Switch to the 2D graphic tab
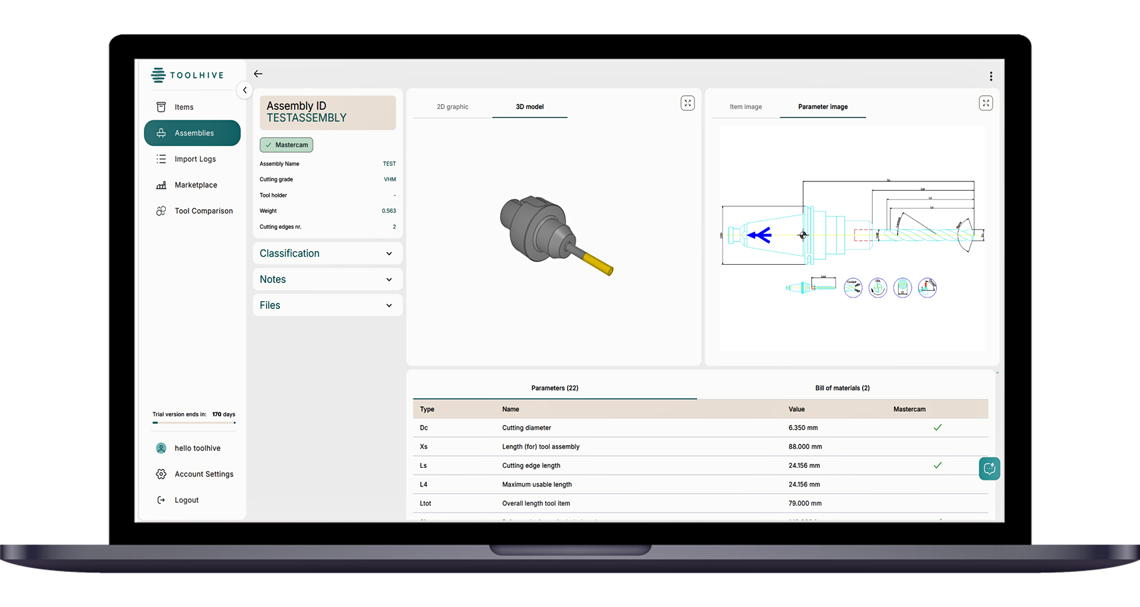 pos(452,107)
